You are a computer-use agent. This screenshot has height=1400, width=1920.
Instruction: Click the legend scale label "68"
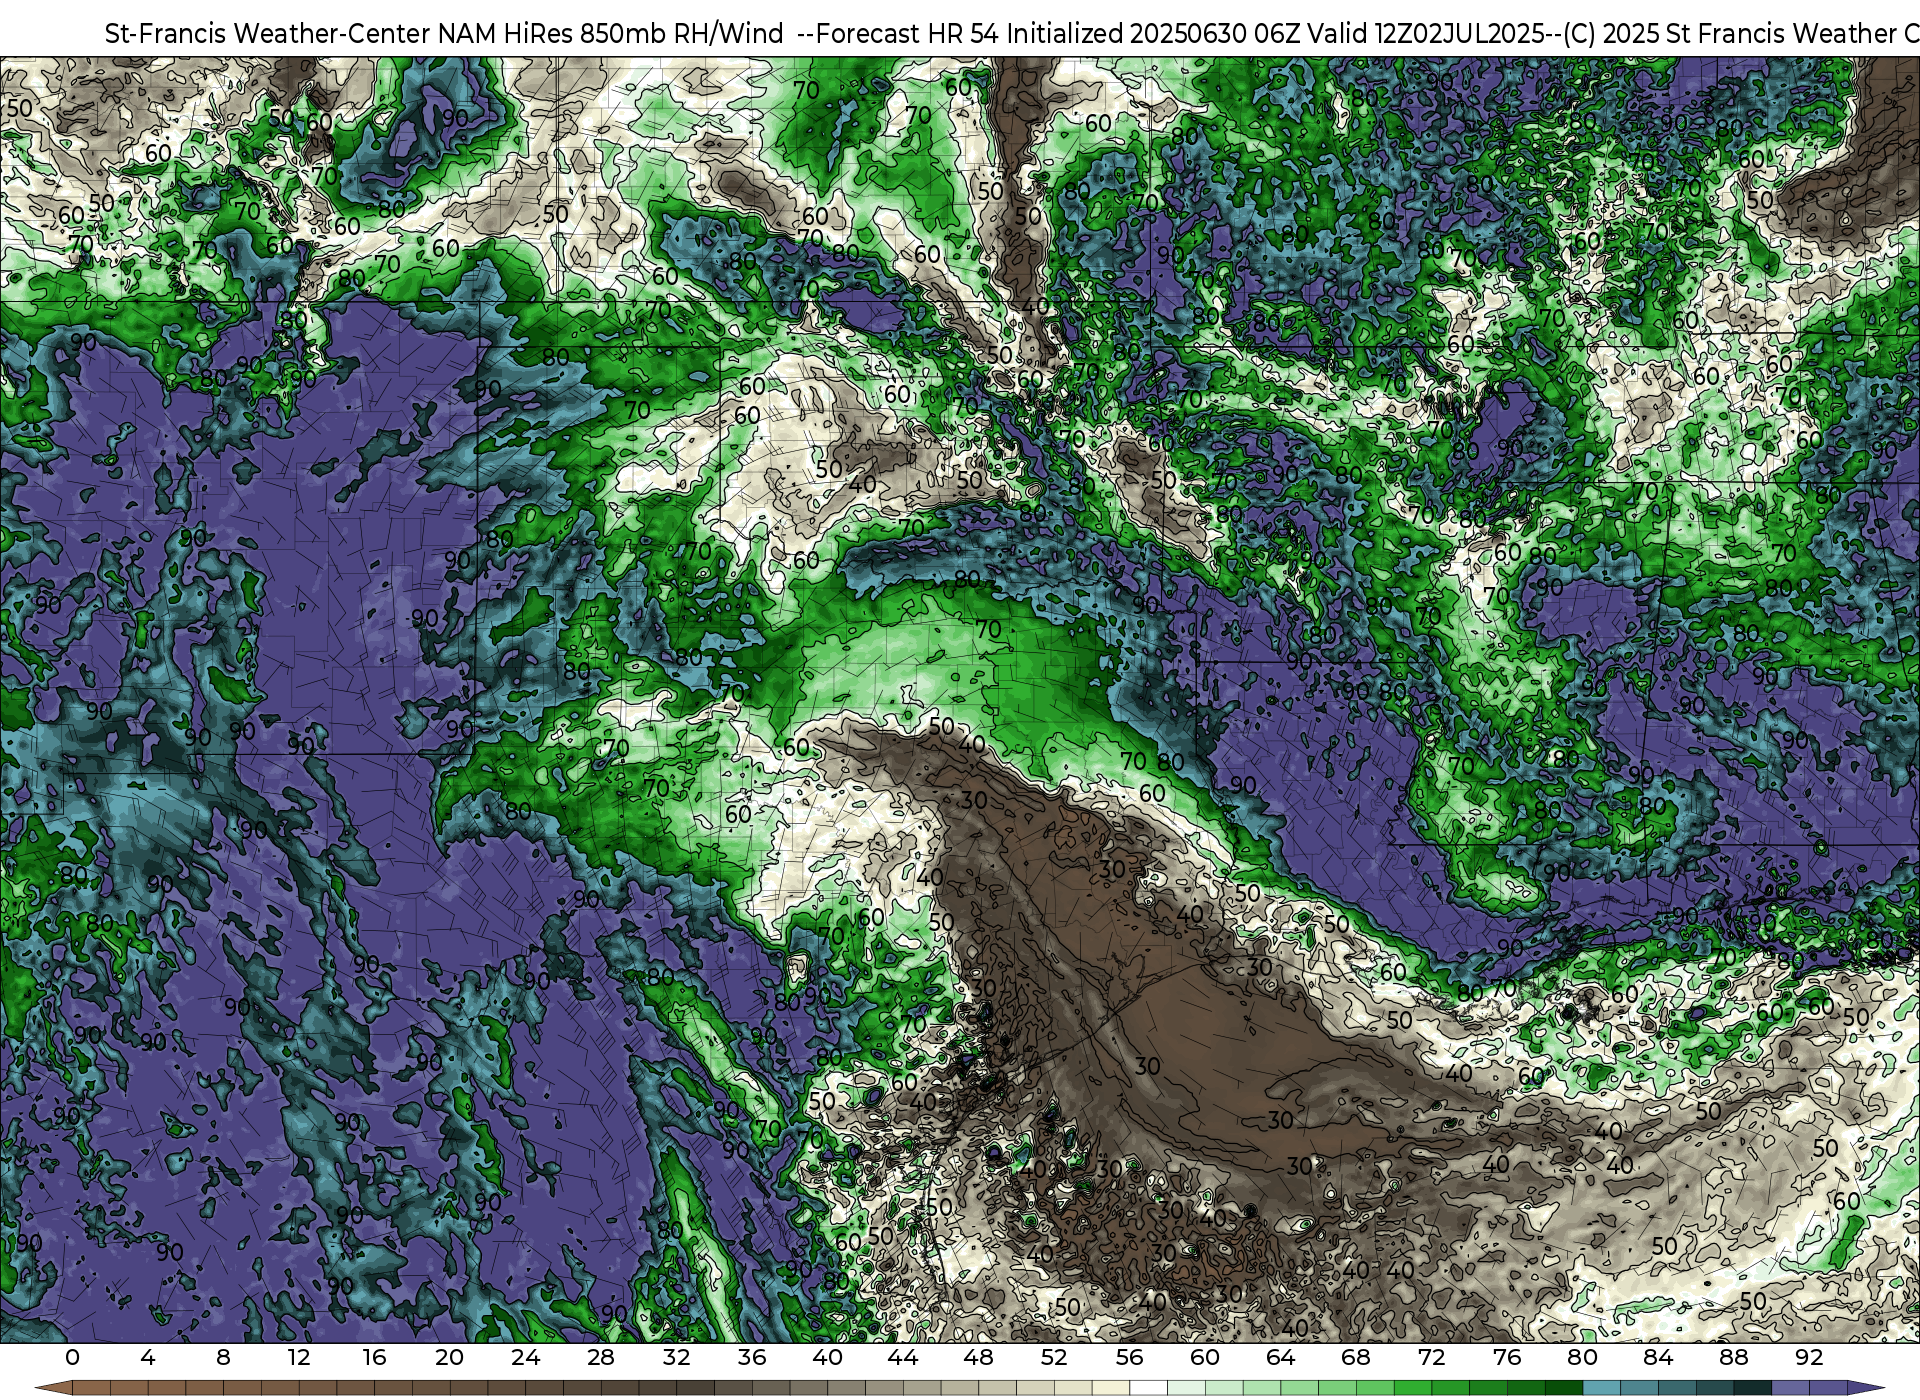[1356, 1357]
